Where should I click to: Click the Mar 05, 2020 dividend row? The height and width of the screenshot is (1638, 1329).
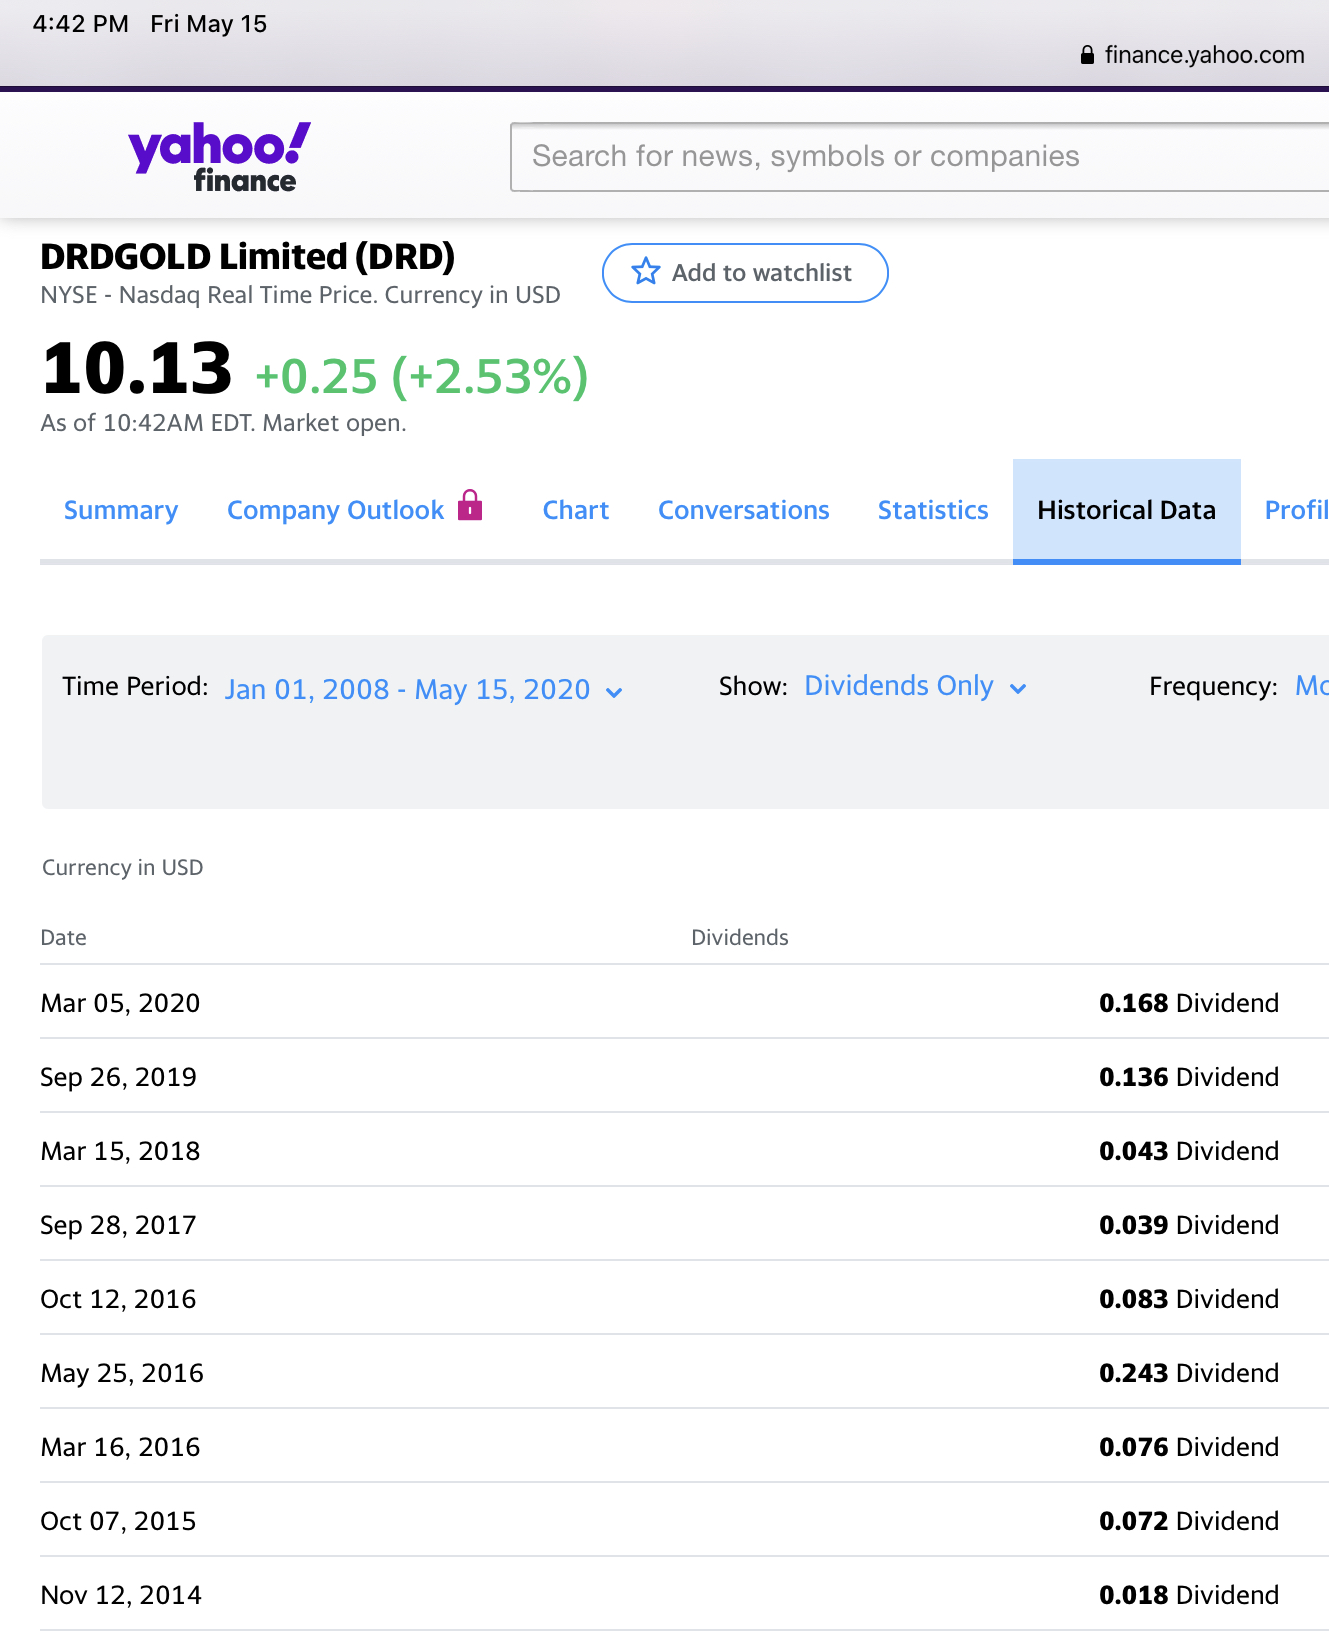click(x=660, y=1002)
